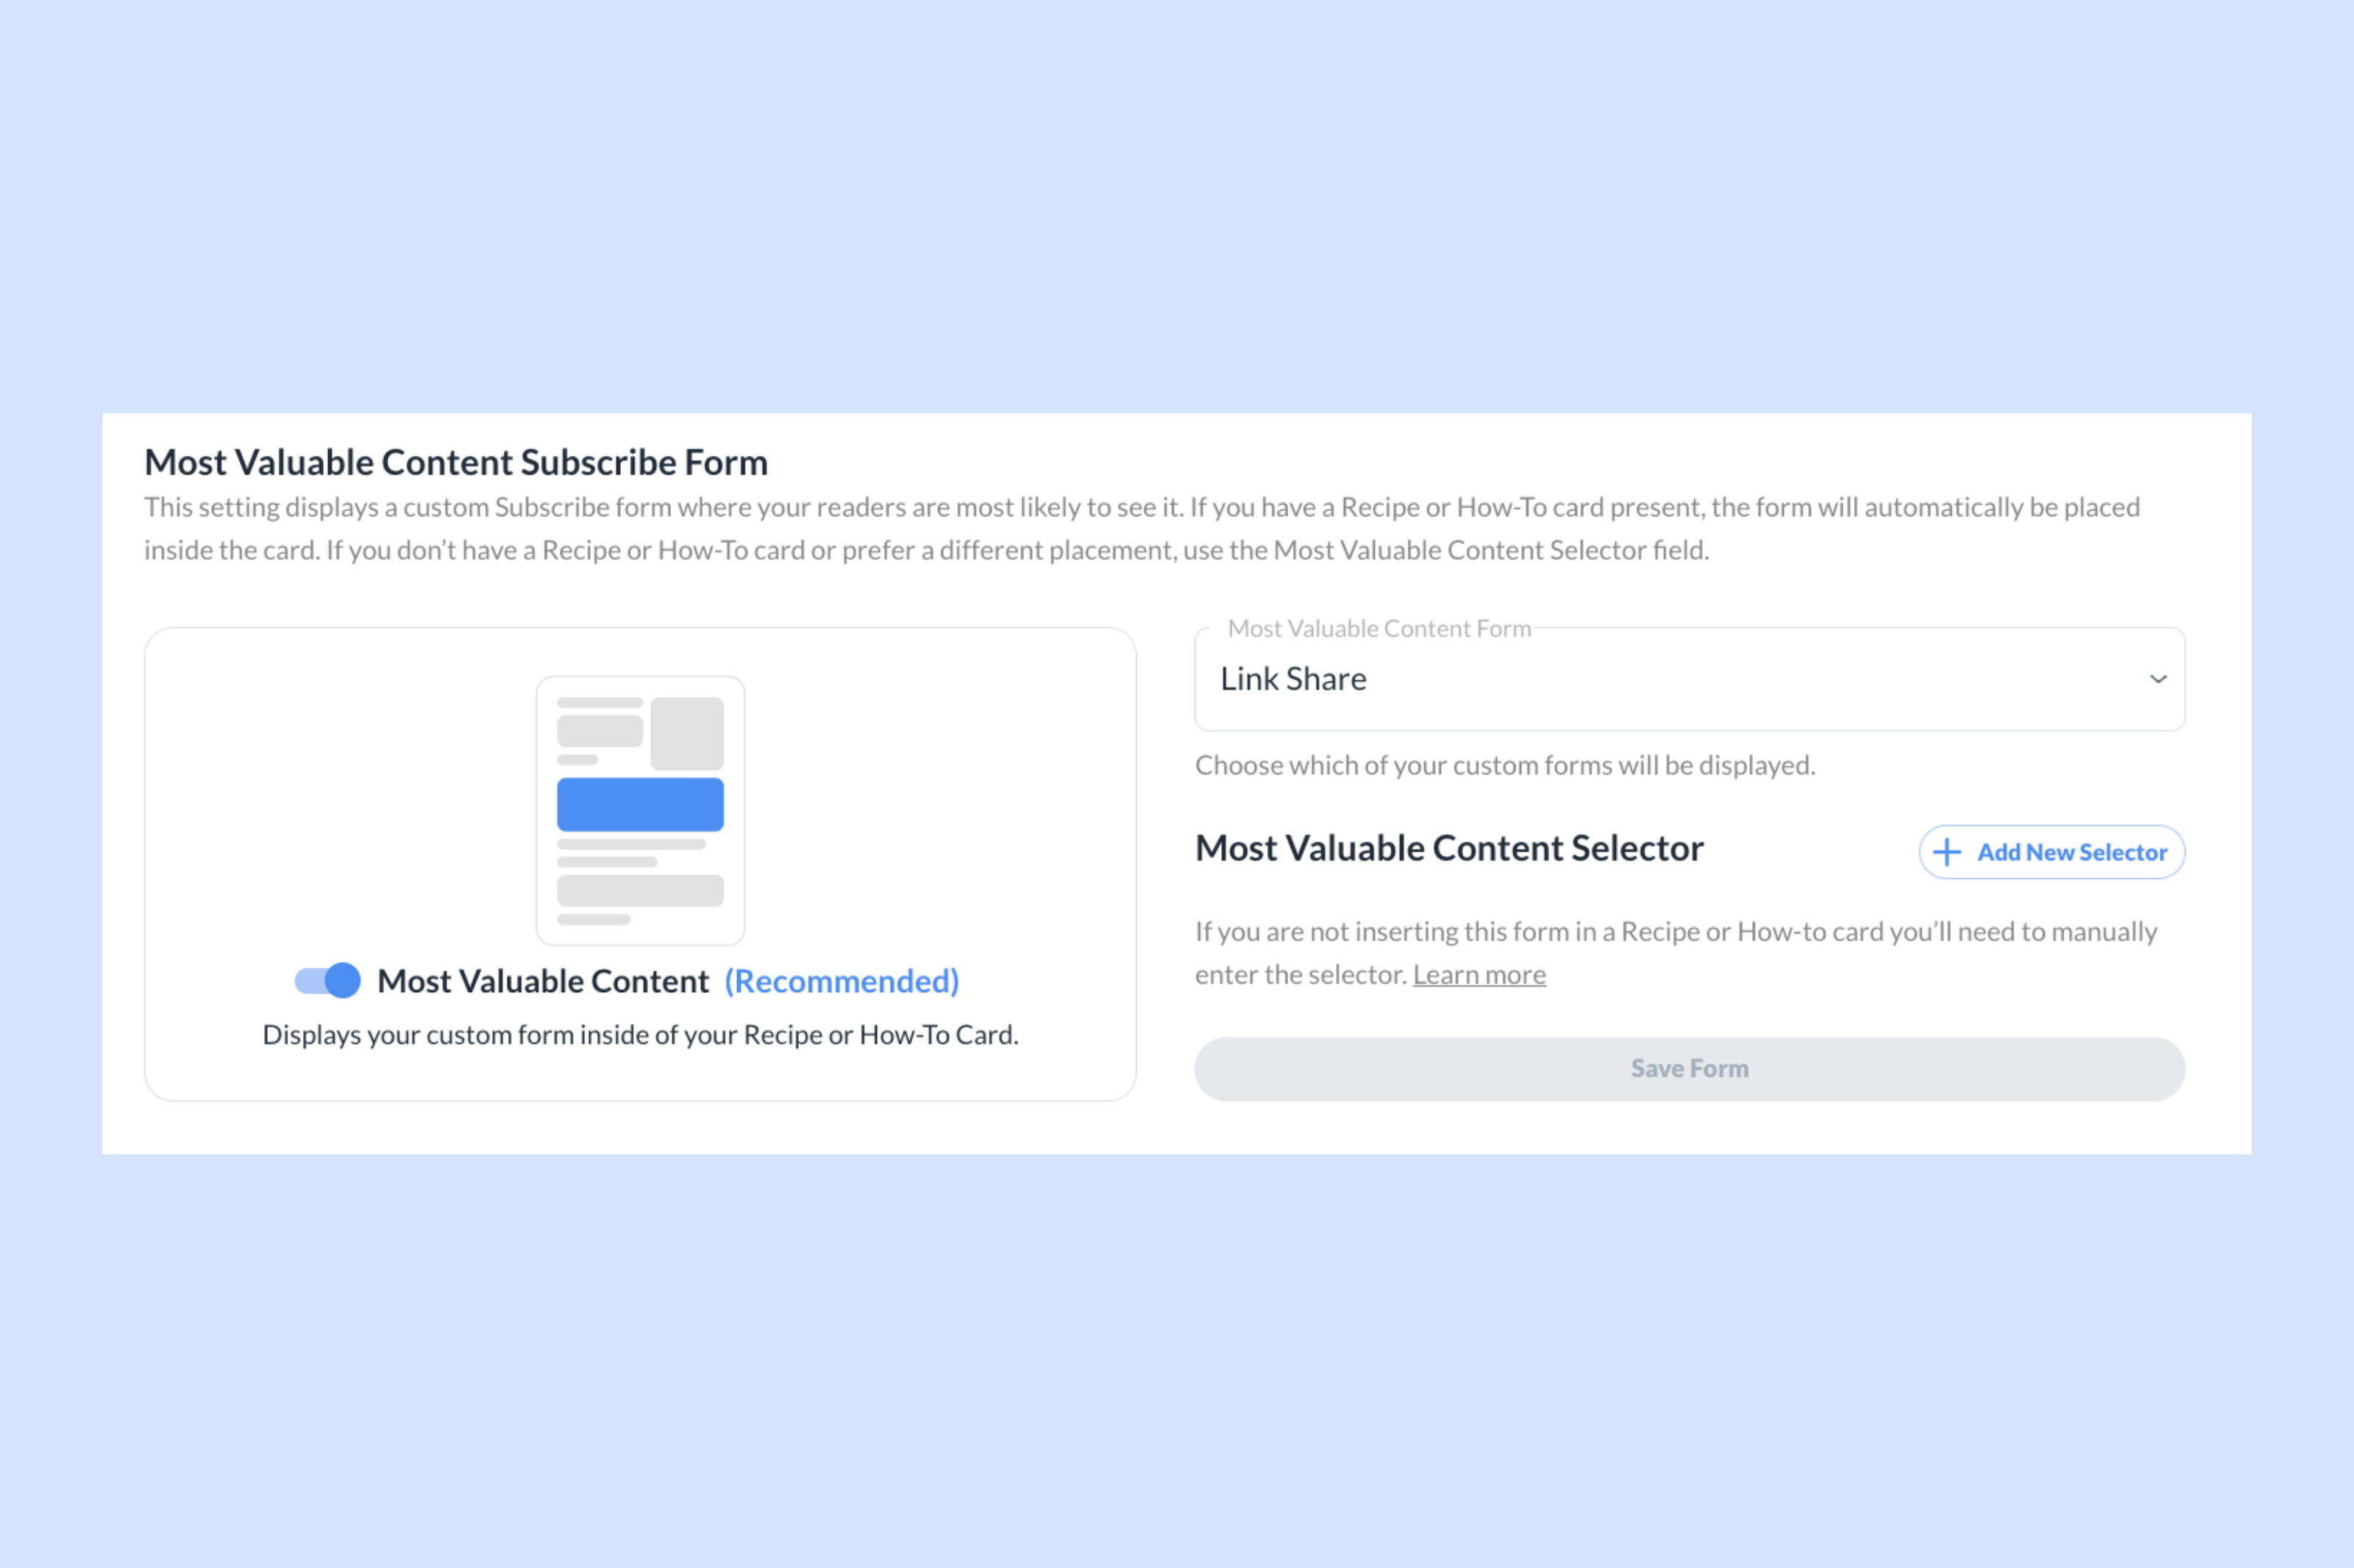
Task: Click the 'Most Valuable Content' toggle label text
Action: (x=543, y=981)
